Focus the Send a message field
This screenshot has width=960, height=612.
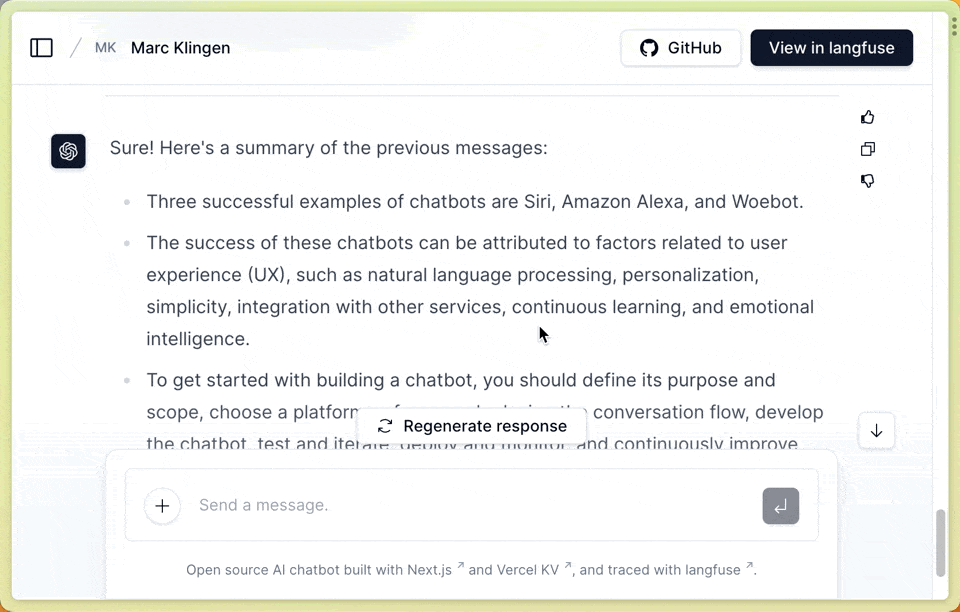pyautogui.click(x=400, y=506)
